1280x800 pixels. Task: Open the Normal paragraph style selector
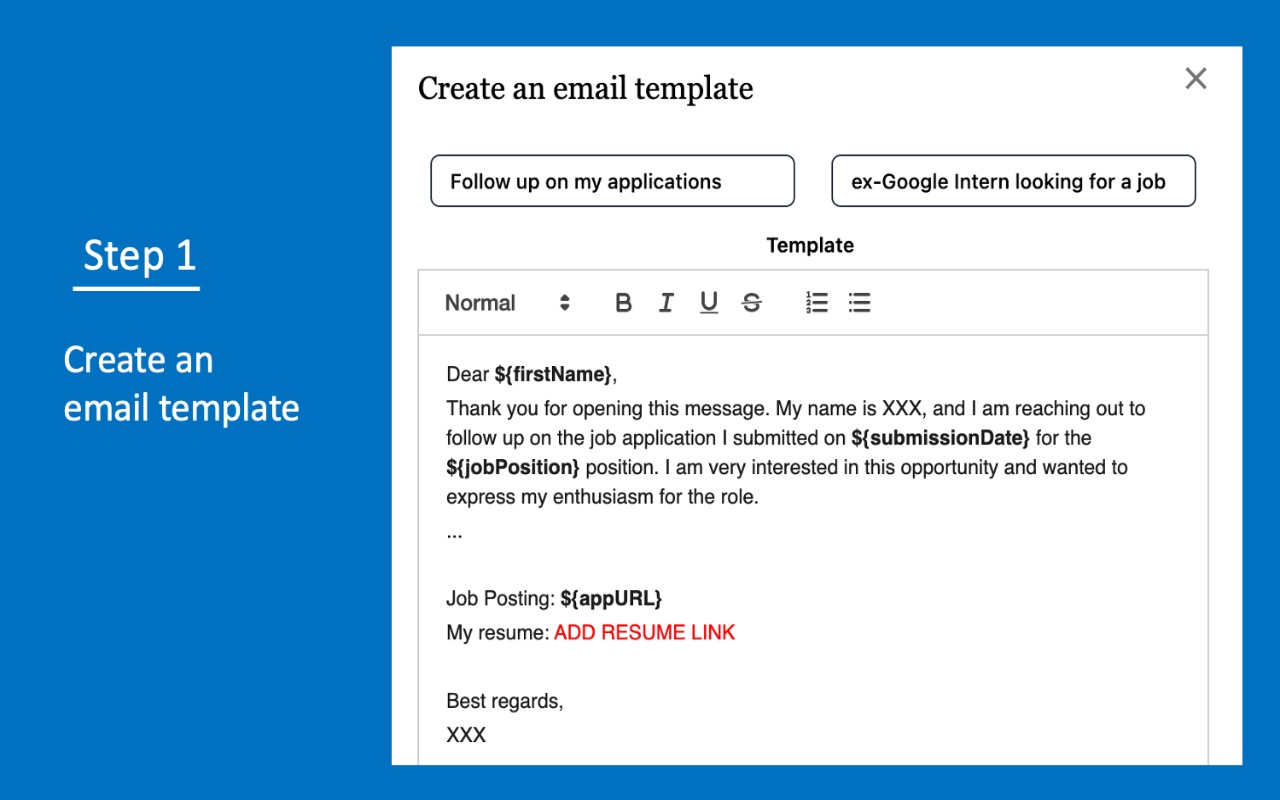click(x=480, y=302)
